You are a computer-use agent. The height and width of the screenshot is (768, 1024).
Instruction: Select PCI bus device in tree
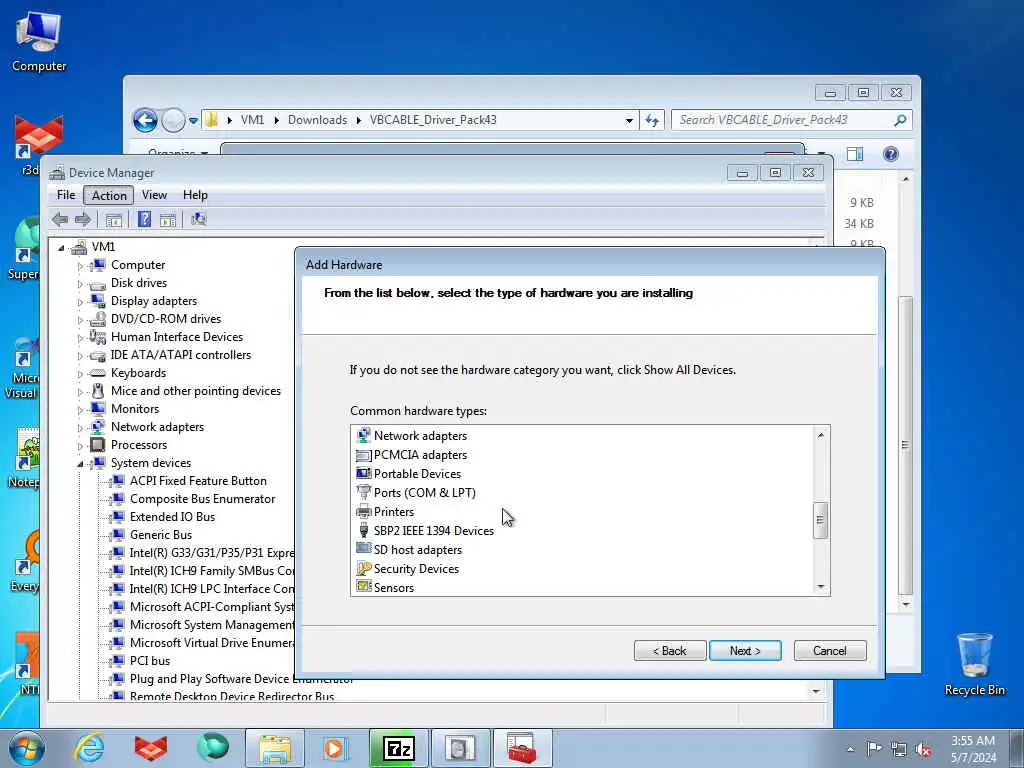150,661
